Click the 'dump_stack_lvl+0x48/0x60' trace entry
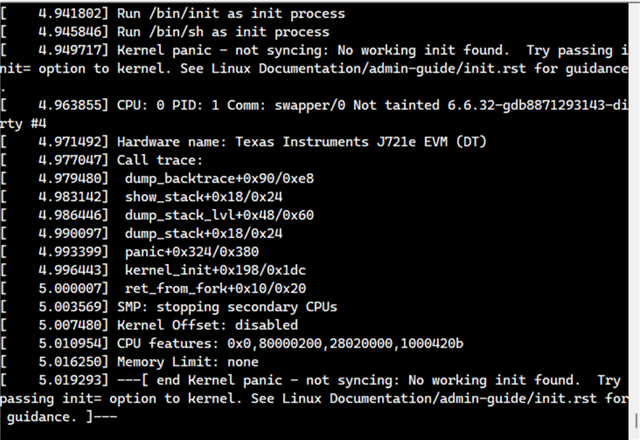The image size is (640, 440). 219,215
